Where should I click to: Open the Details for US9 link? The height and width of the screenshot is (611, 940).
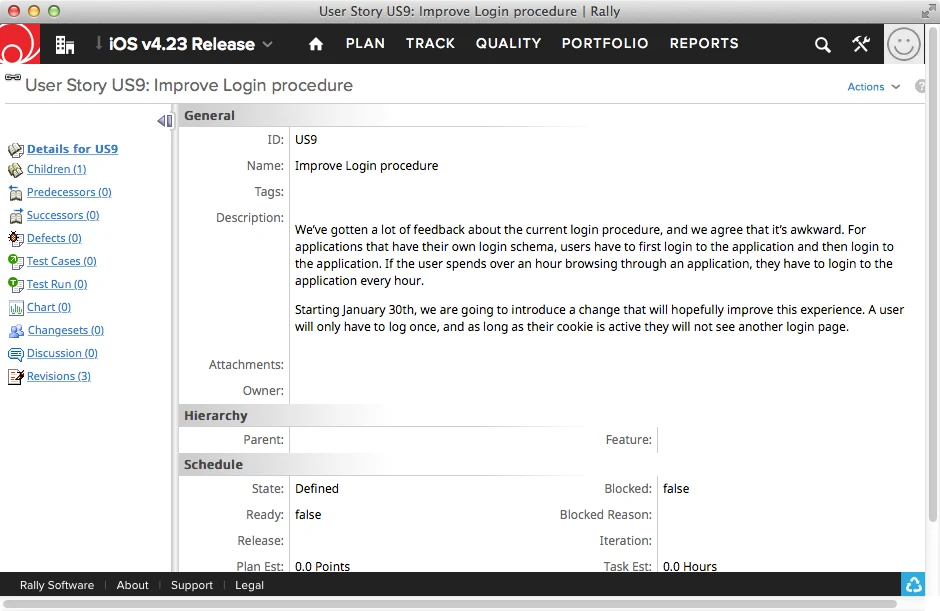pyautogui.click(x=73, y=149)
